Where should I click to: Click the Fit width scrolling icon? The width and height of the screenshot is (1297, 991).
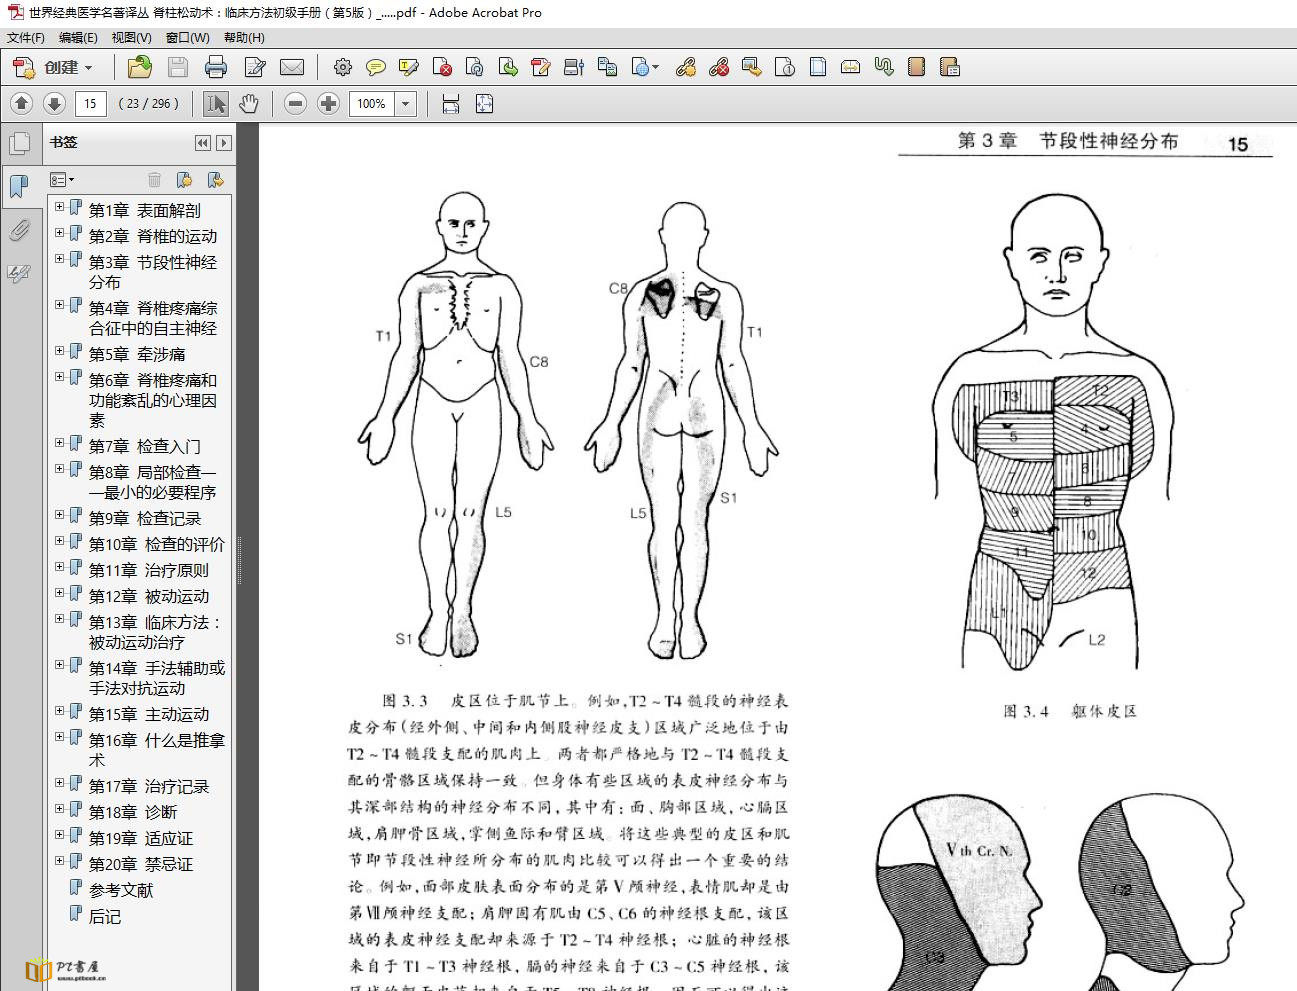point(451,104)
